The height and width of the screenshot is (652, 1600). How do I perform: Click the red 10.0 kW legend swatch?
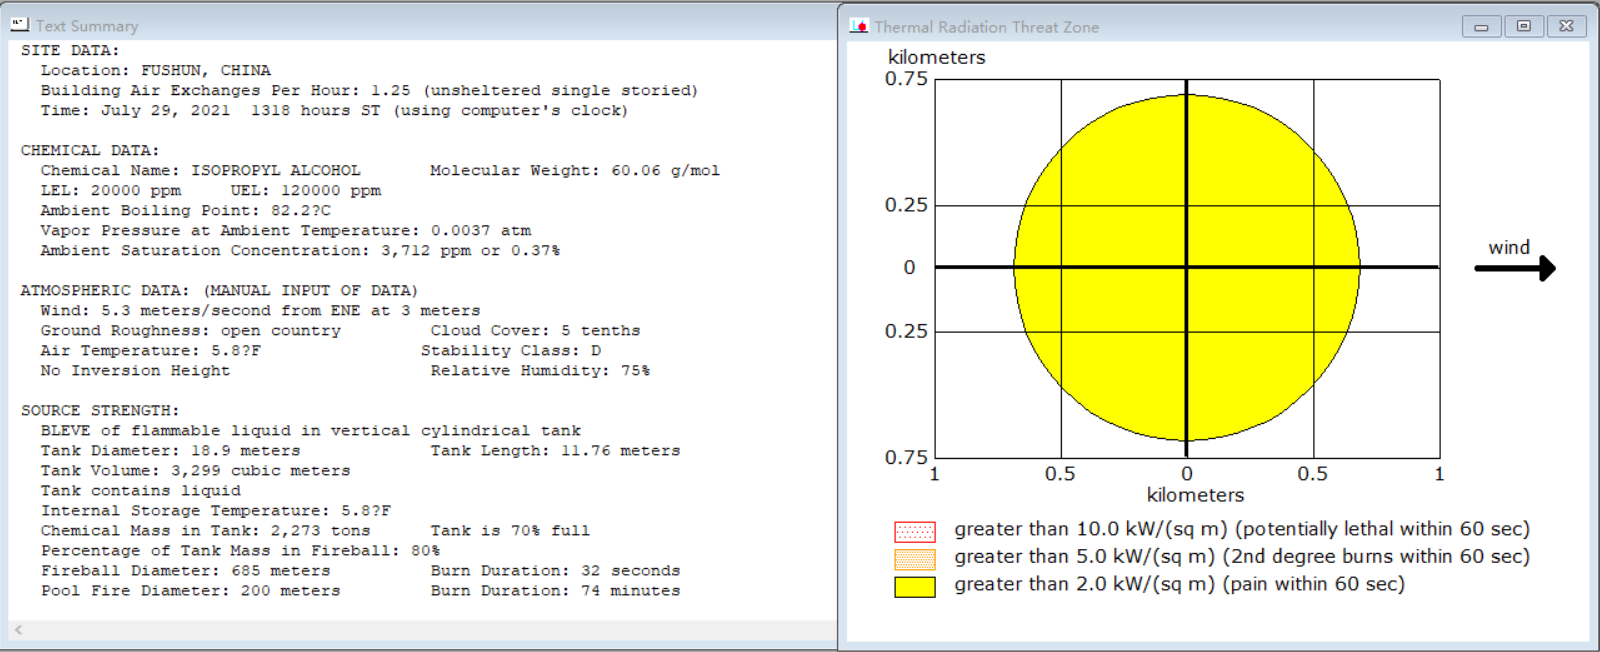(x=915, y=531)
